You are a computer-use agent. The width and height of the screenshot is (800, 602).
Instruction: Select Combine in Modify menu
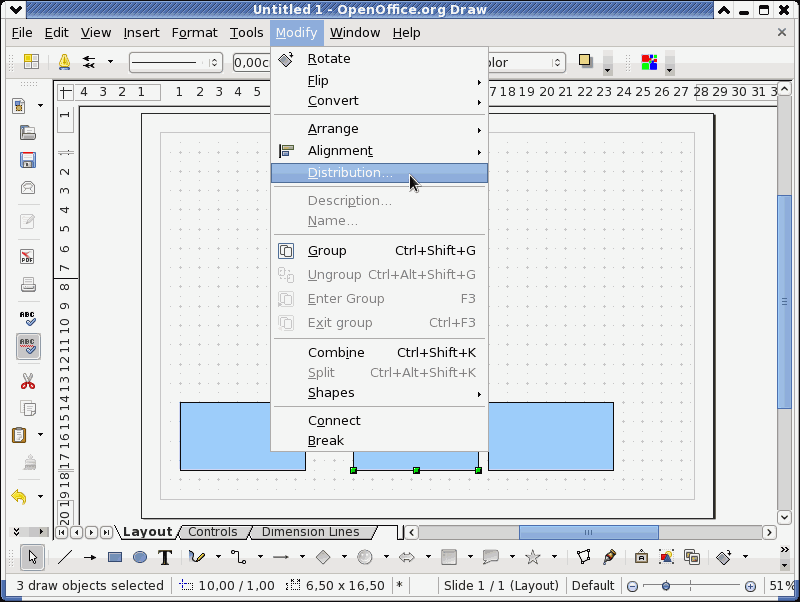380,353
